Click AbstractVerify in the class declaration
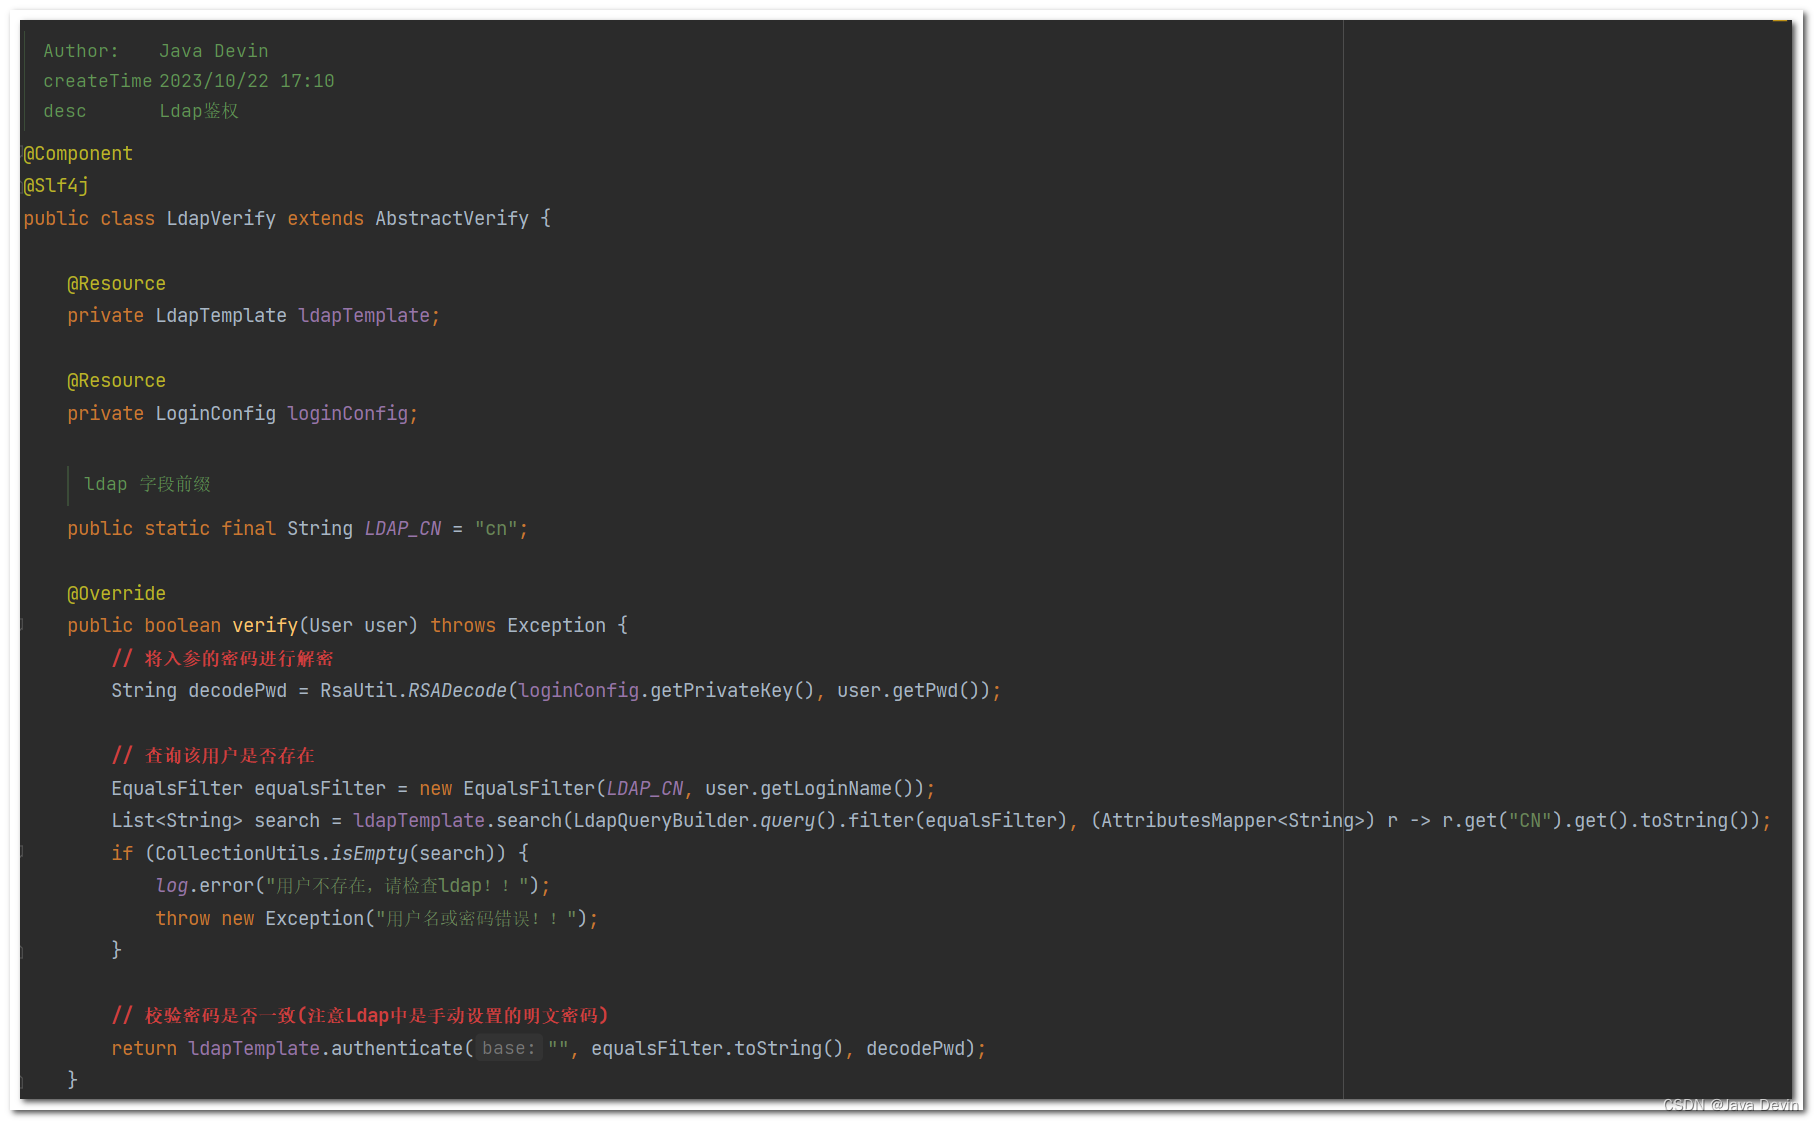The width and height of the screenshot is (1814, 1121). tap(452, 218)
